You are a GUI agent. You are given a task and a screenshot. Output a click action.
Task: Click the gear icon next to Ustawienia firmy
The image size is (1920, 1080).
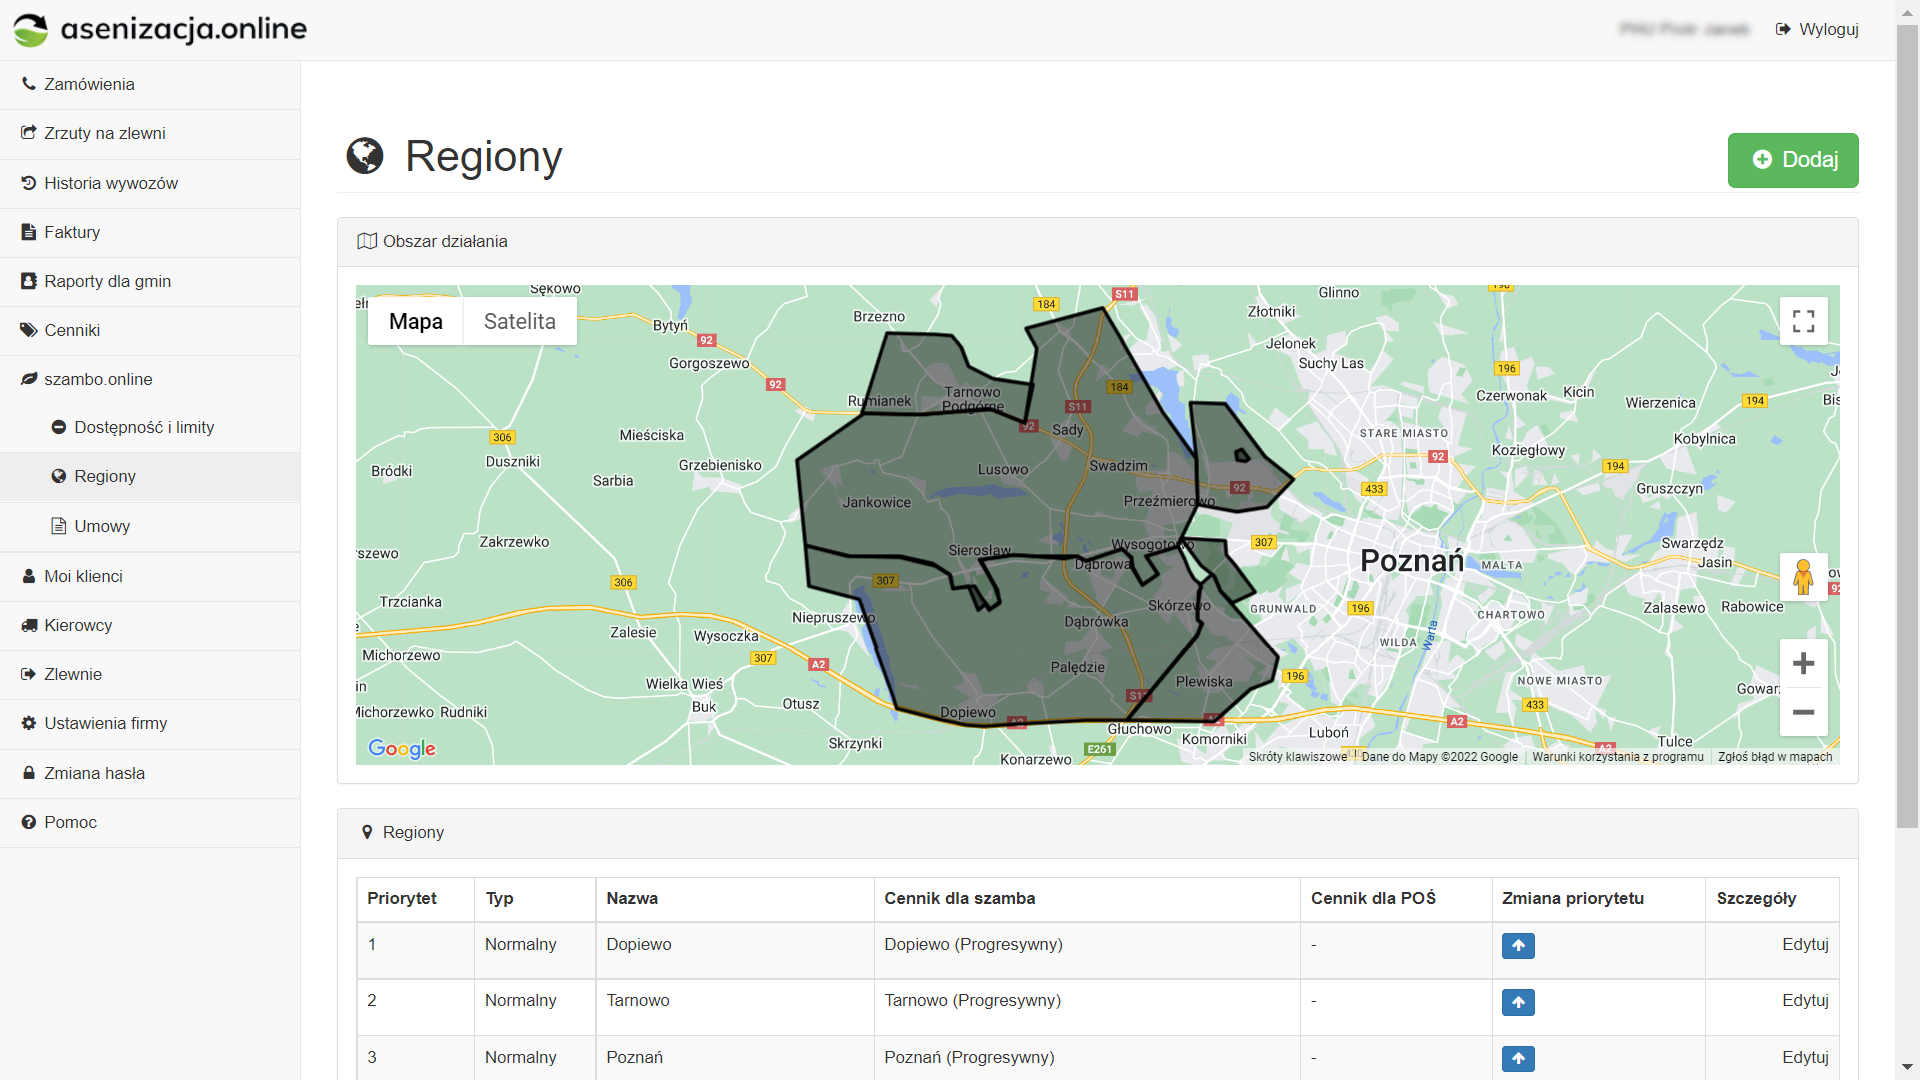29,723
